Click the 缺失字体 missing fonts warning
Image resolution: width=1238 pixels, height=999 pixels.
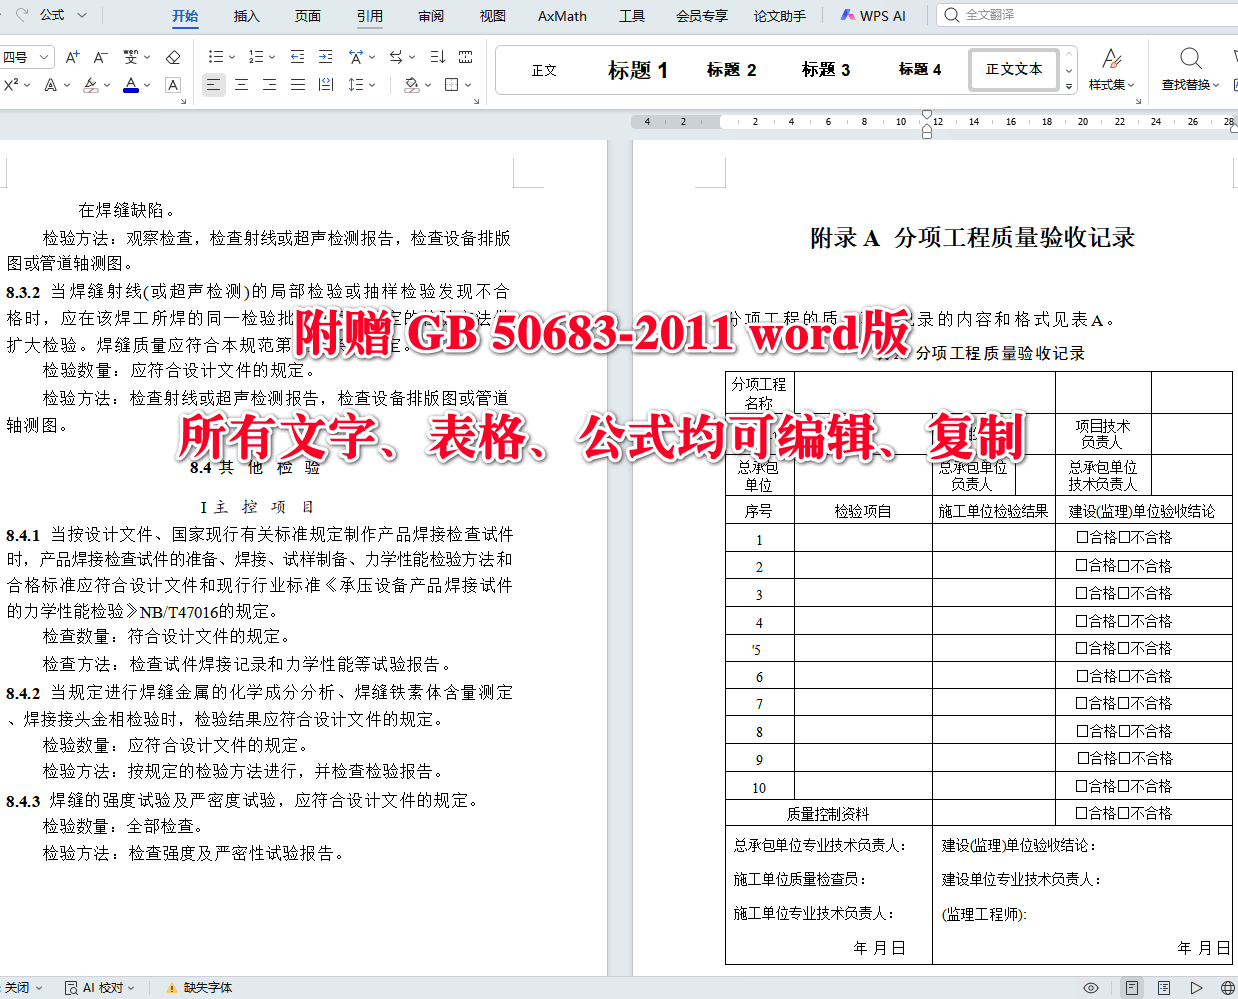[x=199, y=988]
